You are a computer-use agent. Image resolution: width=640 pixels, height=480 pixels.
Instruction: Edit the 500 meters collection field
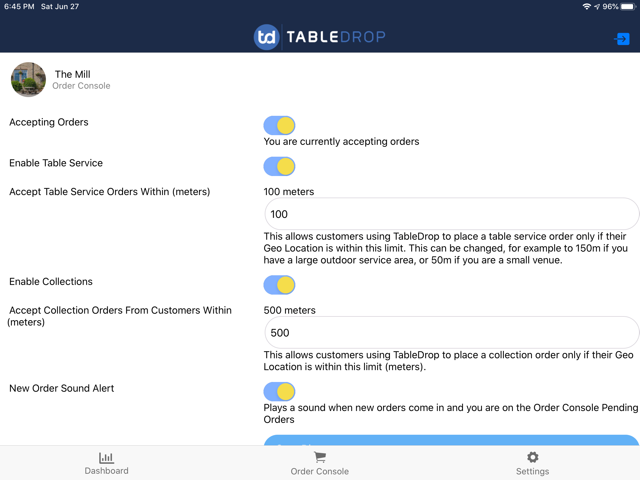[x=451, y=333]
